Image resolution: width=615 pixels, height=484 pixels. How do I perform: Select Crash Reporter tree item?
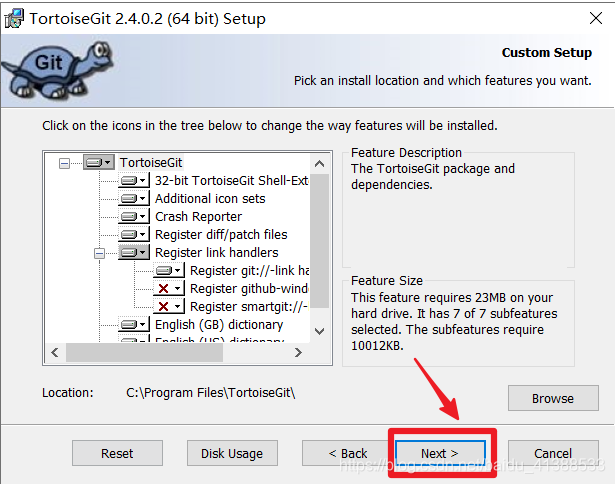click(x=198, y=217)
